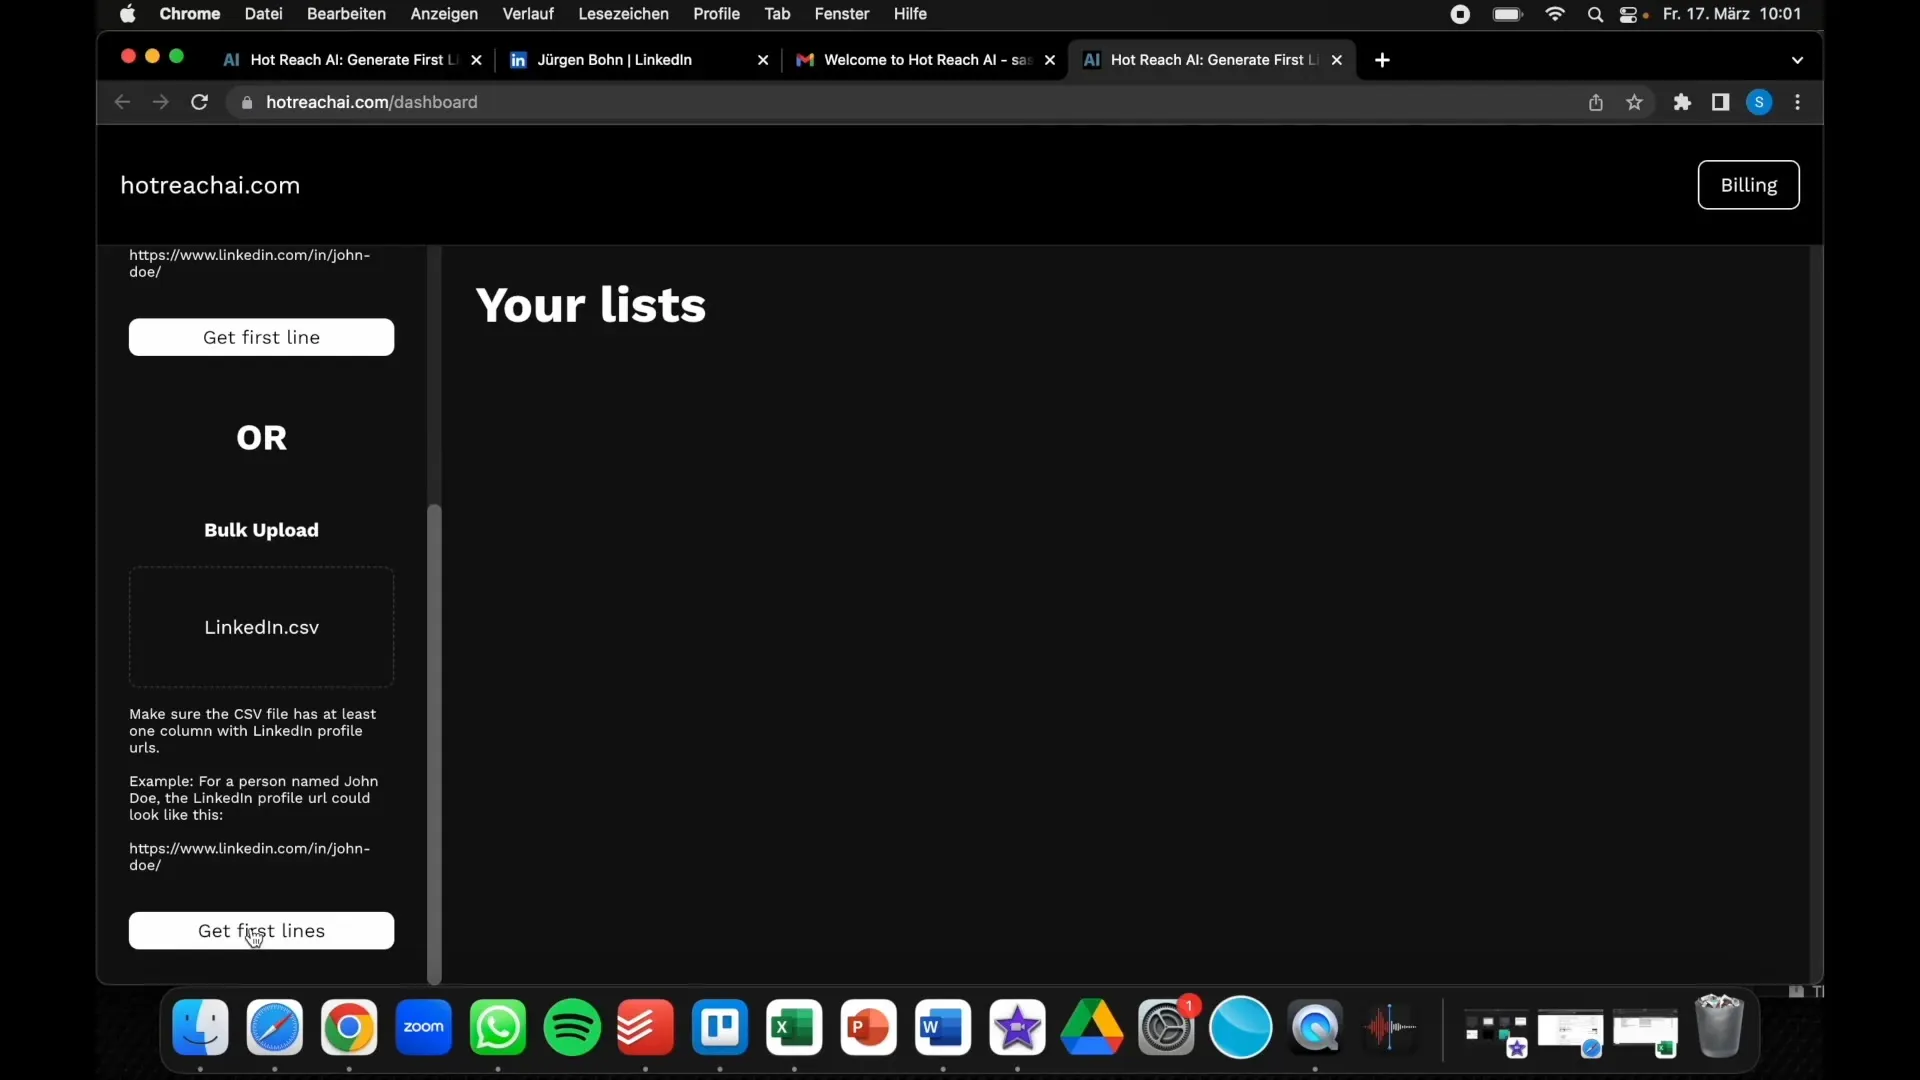Open Microsoft Excel from dock
The image size is (1920, 1080).
coord(794,1027)
